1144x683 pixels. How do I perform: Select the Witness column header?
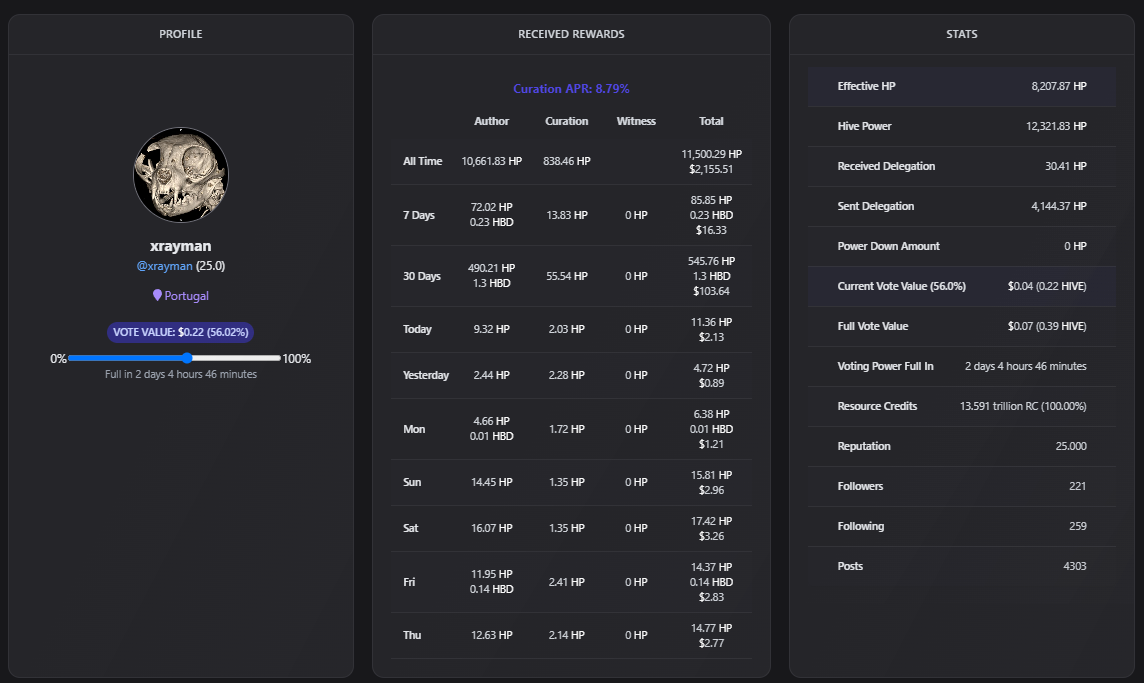coord(636,121)
